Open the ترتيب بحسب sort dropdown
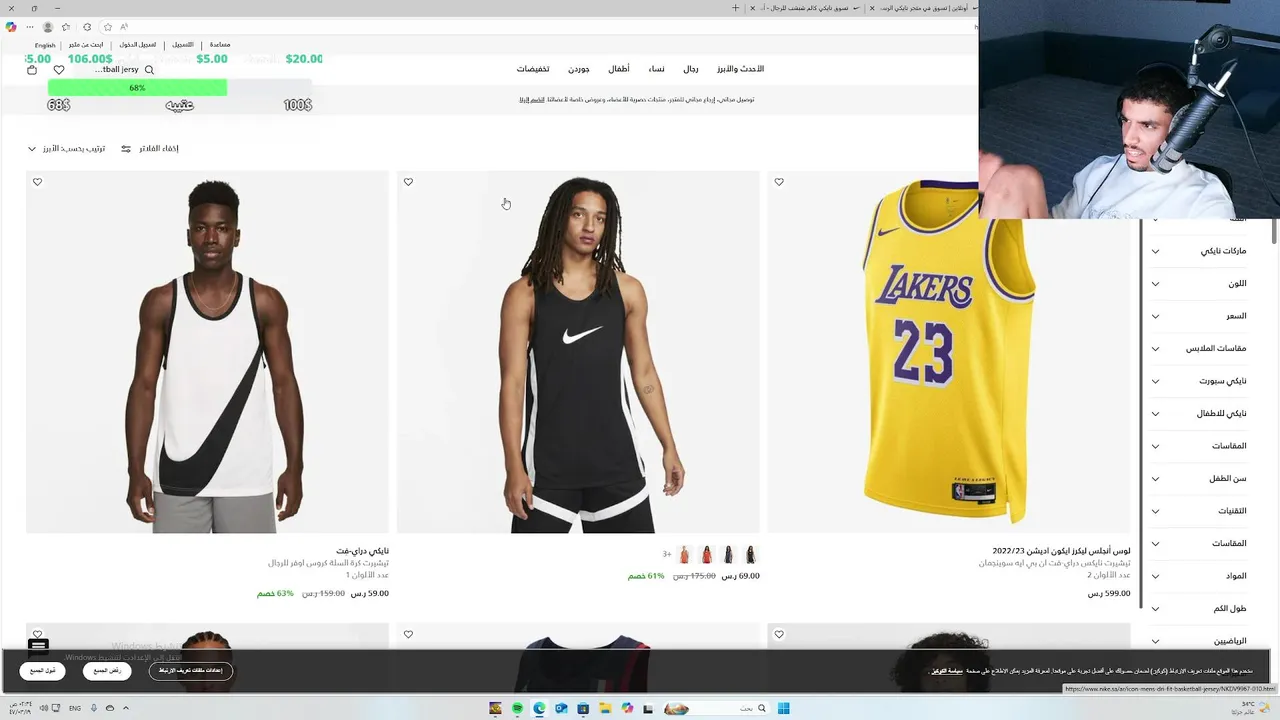Image resolution: width=1280 pixels, height=720 pixels. (66, 149)
